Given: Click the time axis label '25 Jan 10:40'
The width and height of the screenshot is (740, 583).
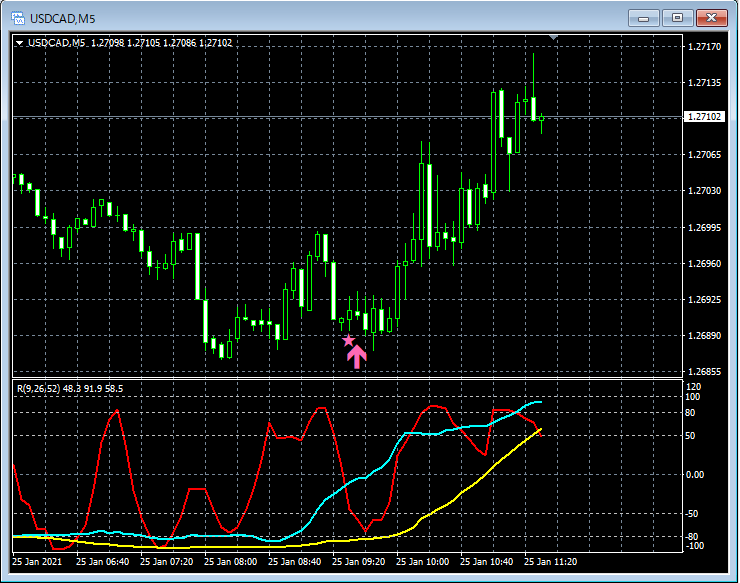Looking at the screenshot, I should [487, 562].
